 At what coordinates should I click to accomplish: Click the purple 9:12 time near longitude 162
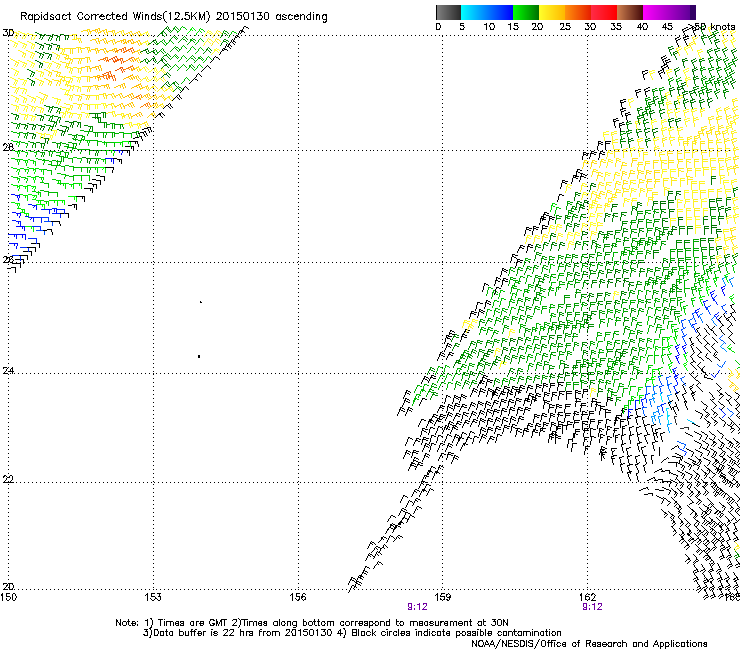pyautogui.click(x=592, y=607)
